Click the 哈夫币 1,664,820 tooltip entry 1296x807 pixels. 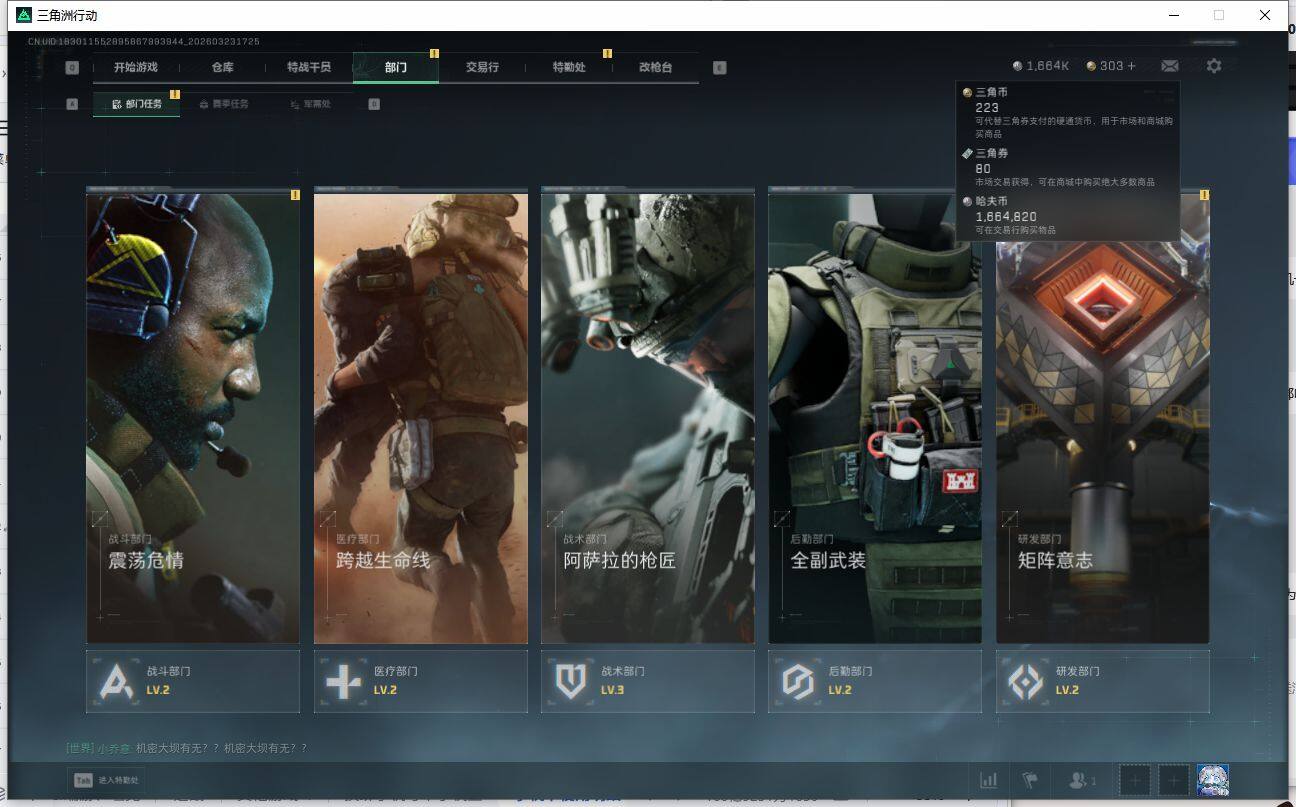[1067, 215]
